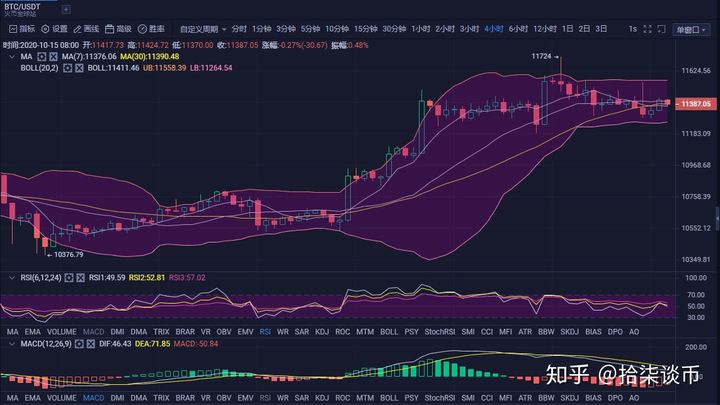The height and width of the screenshot is (405, 720).
Task: Remove the MACD(12,26,9) panel with its X
Action: point(90,343)
